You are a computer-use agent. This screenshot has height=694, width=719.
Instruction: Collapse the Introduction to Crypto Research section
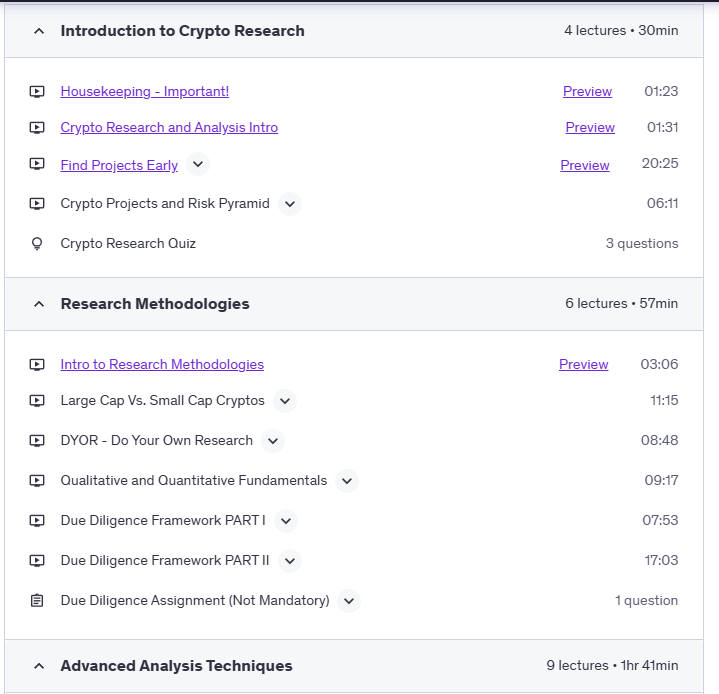click(x=39, y=31)
